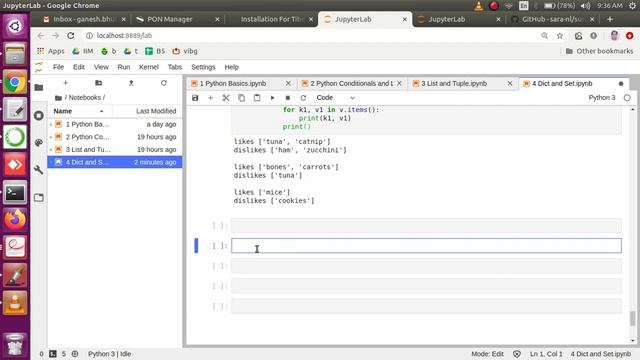Open Other bookmarks folder

(x=599, y=51)
